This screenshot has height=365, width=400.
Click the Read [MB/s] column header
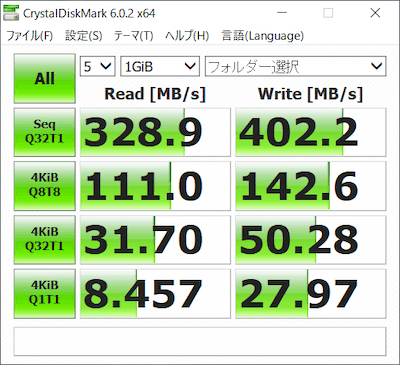coord(155,94)
